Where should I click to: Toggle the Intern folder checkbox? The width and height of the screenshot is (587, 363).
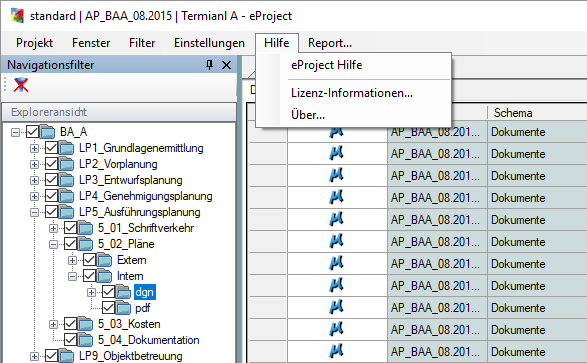coord(89,276)
